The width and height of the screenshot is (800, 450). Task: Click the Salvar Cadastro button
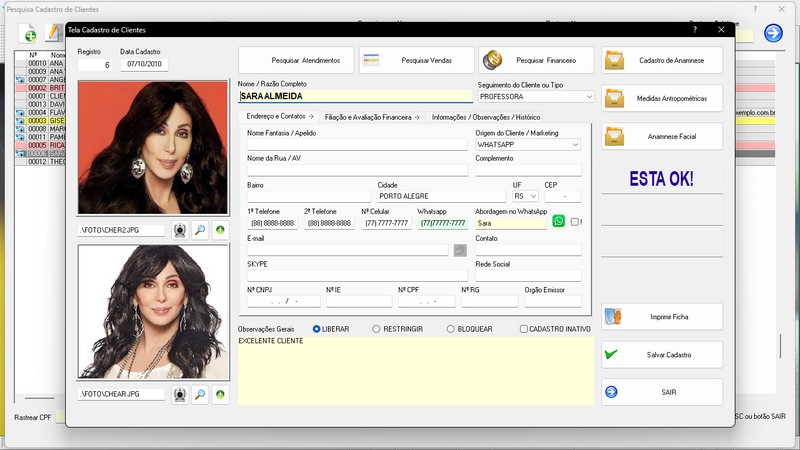[x=661, y=354]
